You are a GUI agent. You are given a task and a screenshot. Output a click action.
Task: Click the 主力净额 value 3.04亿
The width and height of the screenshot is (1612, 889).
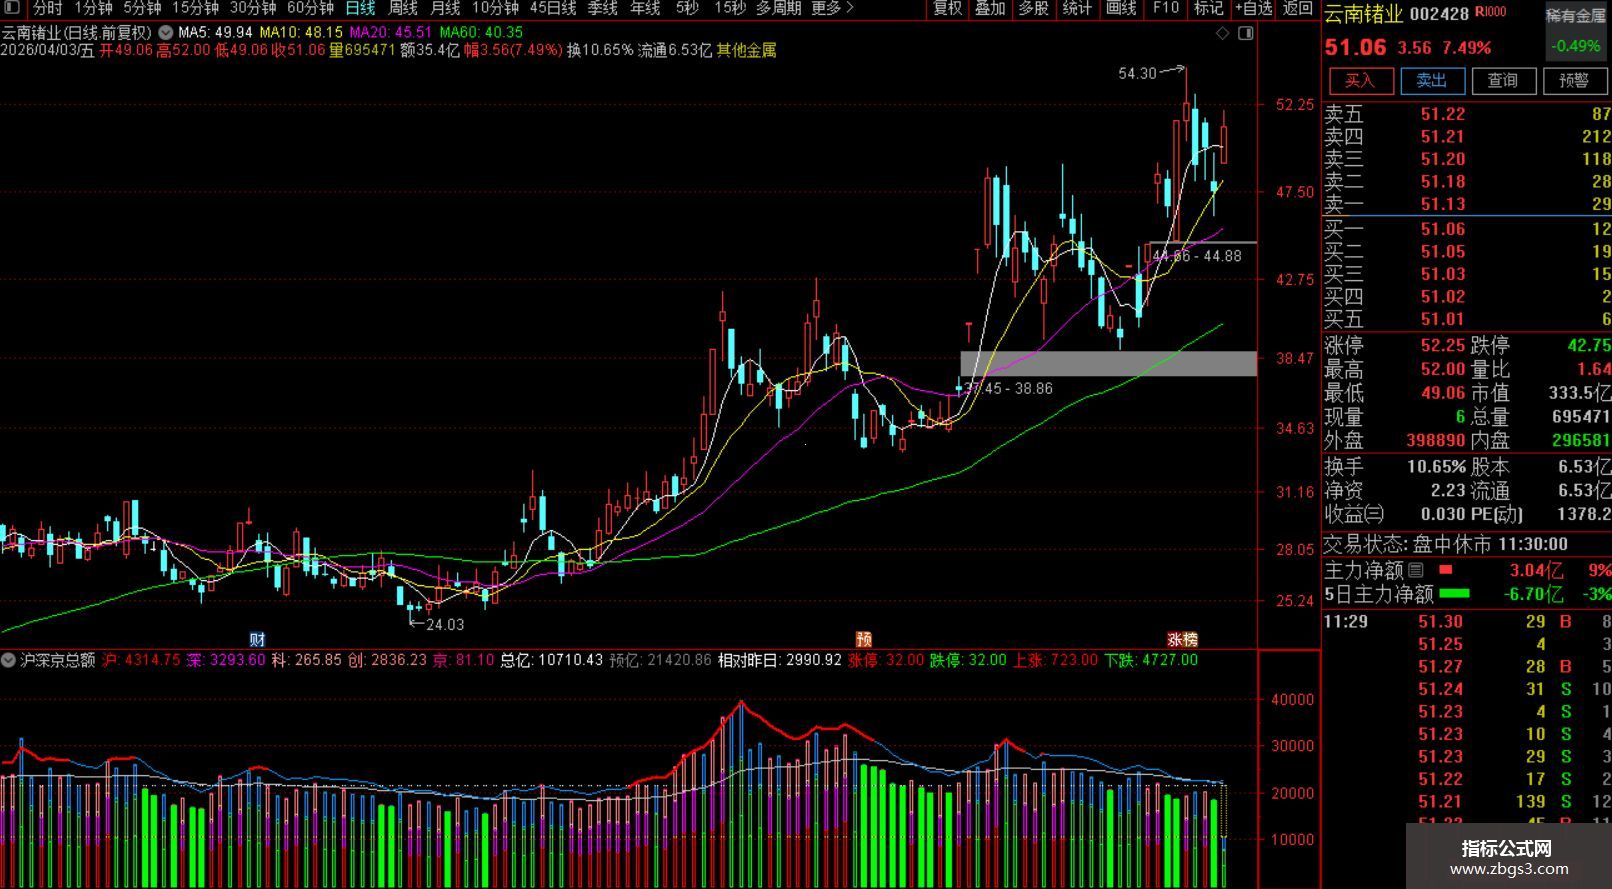(1536, 570)
